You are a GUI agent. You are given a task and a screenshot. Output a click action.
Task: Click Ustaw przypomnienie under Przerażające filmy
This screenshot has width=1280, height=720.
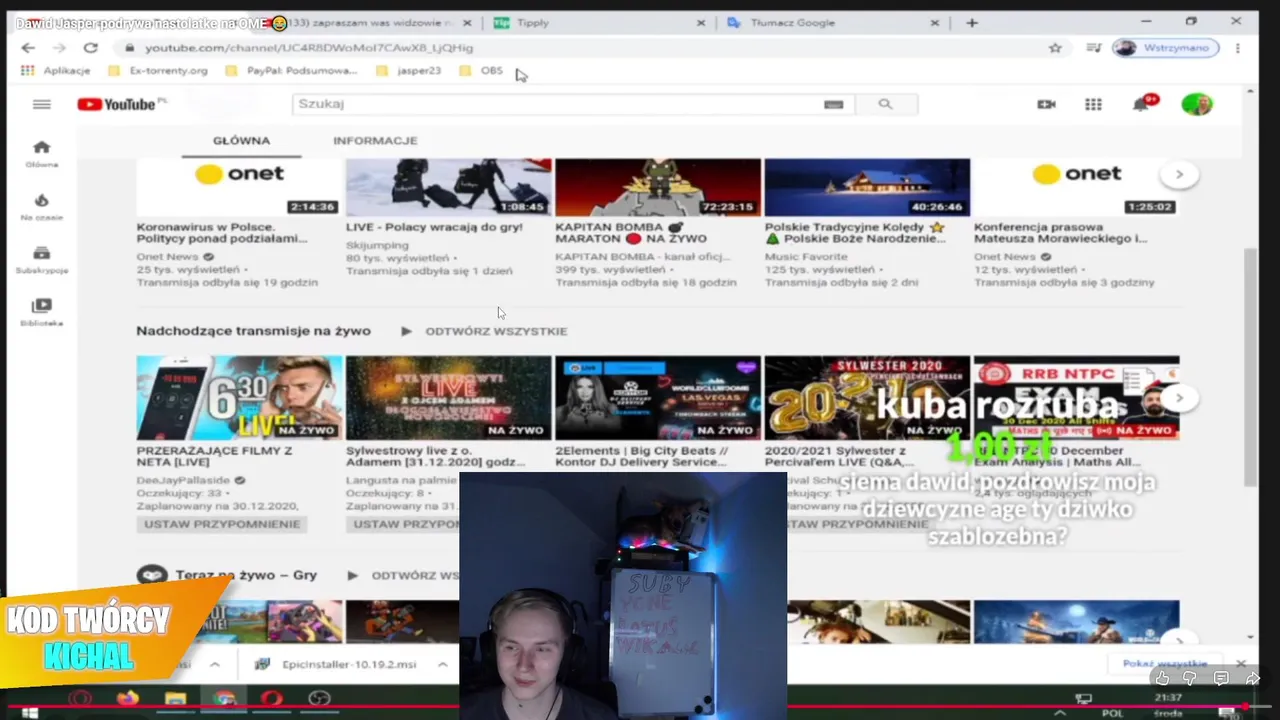222,524
